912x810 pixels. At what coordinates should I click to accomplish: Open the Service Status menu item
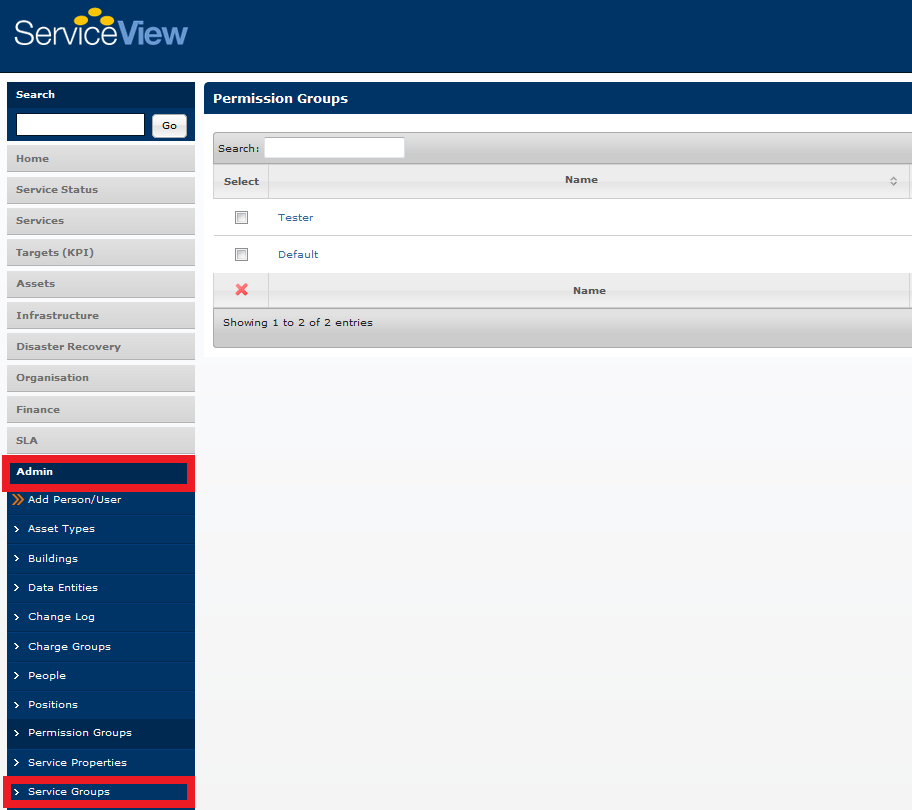[x=101, y=190]
